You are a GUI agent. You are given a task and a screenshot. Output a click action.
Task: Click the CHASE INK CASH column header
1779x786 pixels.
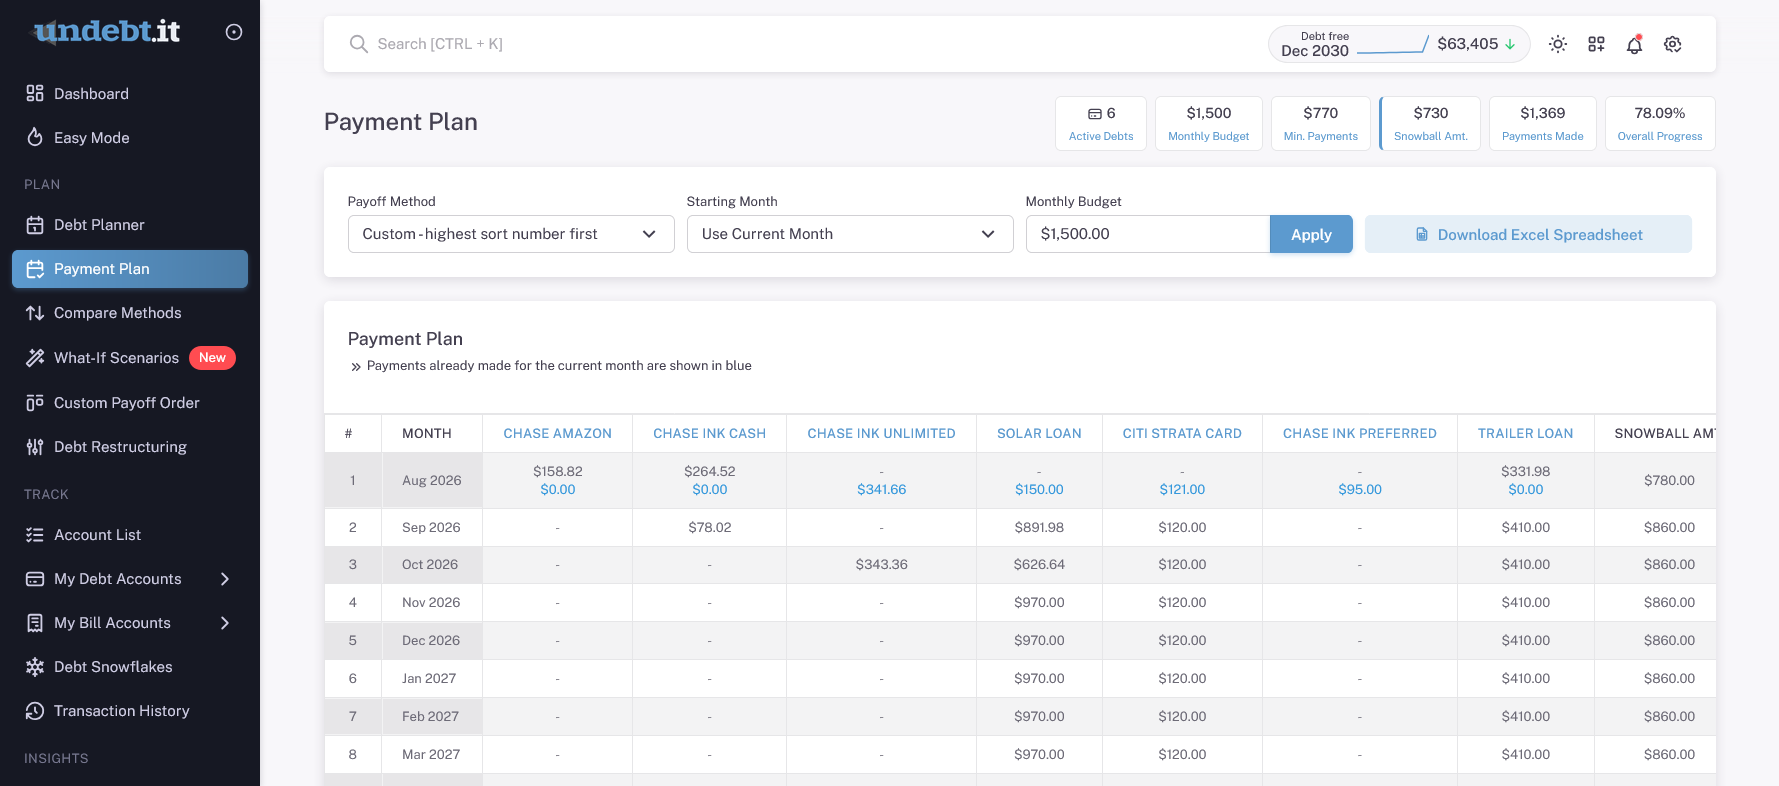tap(709, 434)
